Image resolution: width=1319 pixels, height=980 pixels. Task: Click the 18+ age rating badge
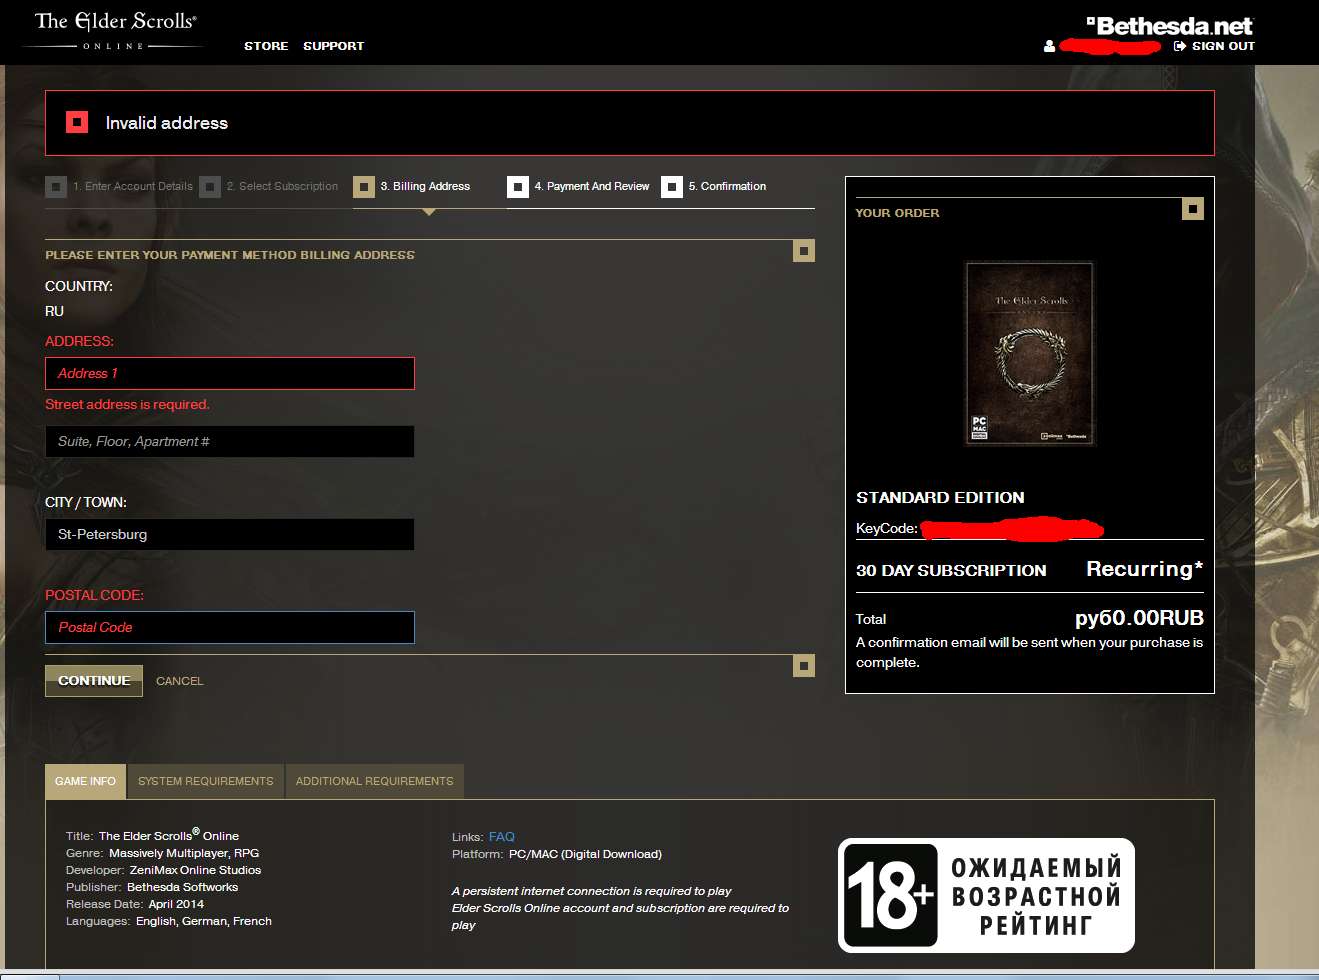pos(987,895)
